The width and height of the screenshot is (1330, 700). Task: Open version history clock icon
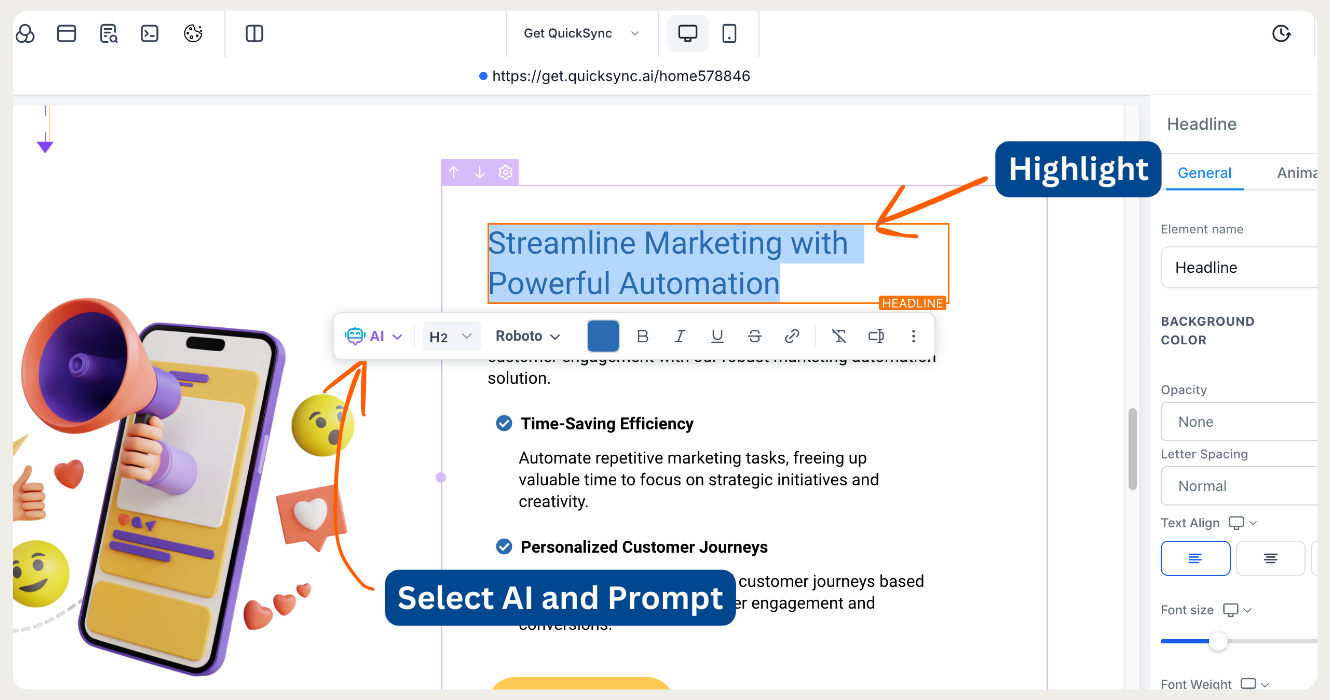[1281, 34]
